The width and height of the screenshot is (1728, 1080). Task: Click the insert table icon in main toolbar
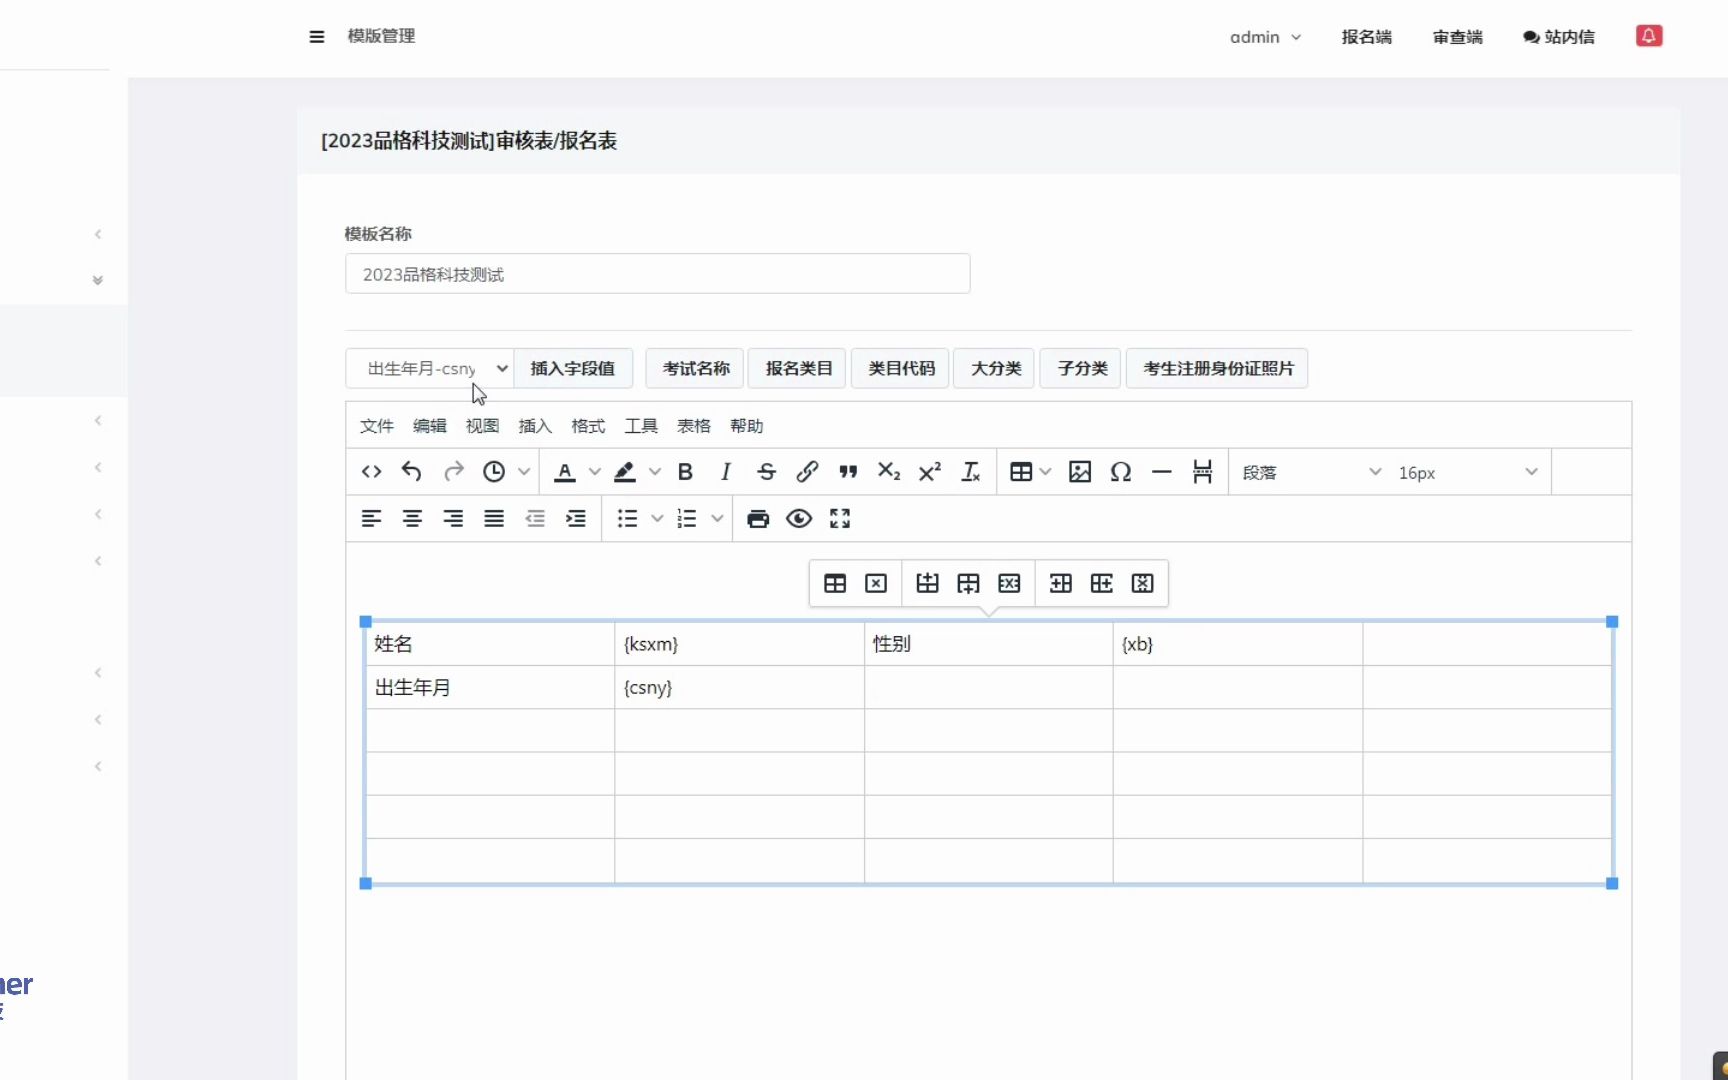(1021, 472)
